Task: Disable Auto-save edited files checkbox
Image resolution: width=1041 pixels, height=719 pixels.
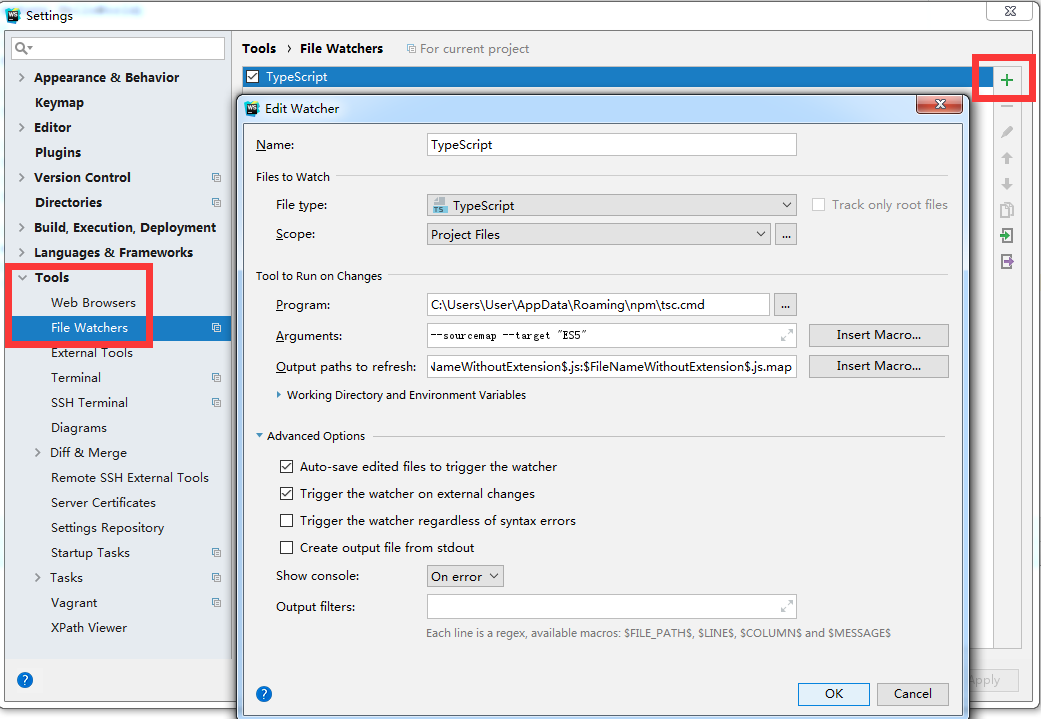Action: point(287,467)
